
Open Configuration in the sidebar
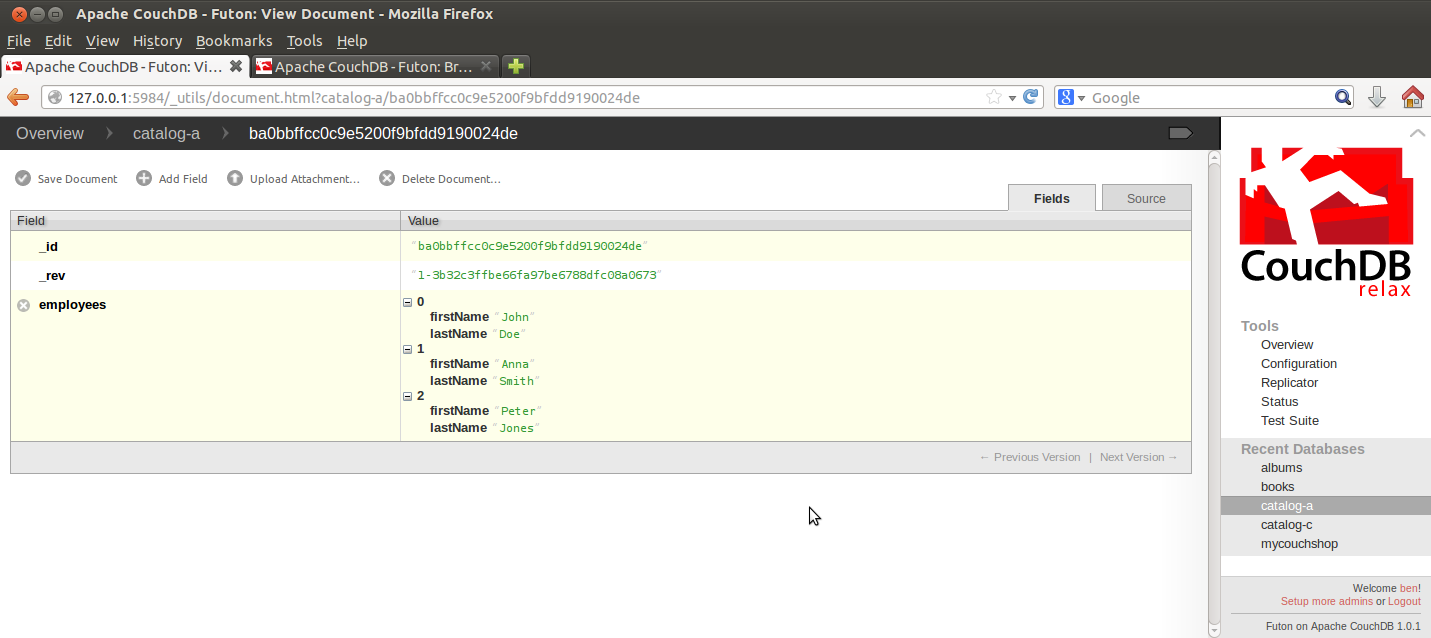pyautogui.click(x=1299, y=364)
